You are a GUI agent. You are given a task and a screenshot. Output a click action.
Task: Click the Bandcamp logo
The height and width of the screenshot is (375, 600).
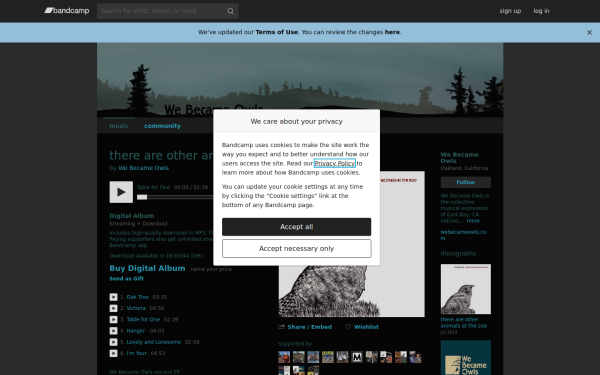pyautogui.click(x=67, y=11)
